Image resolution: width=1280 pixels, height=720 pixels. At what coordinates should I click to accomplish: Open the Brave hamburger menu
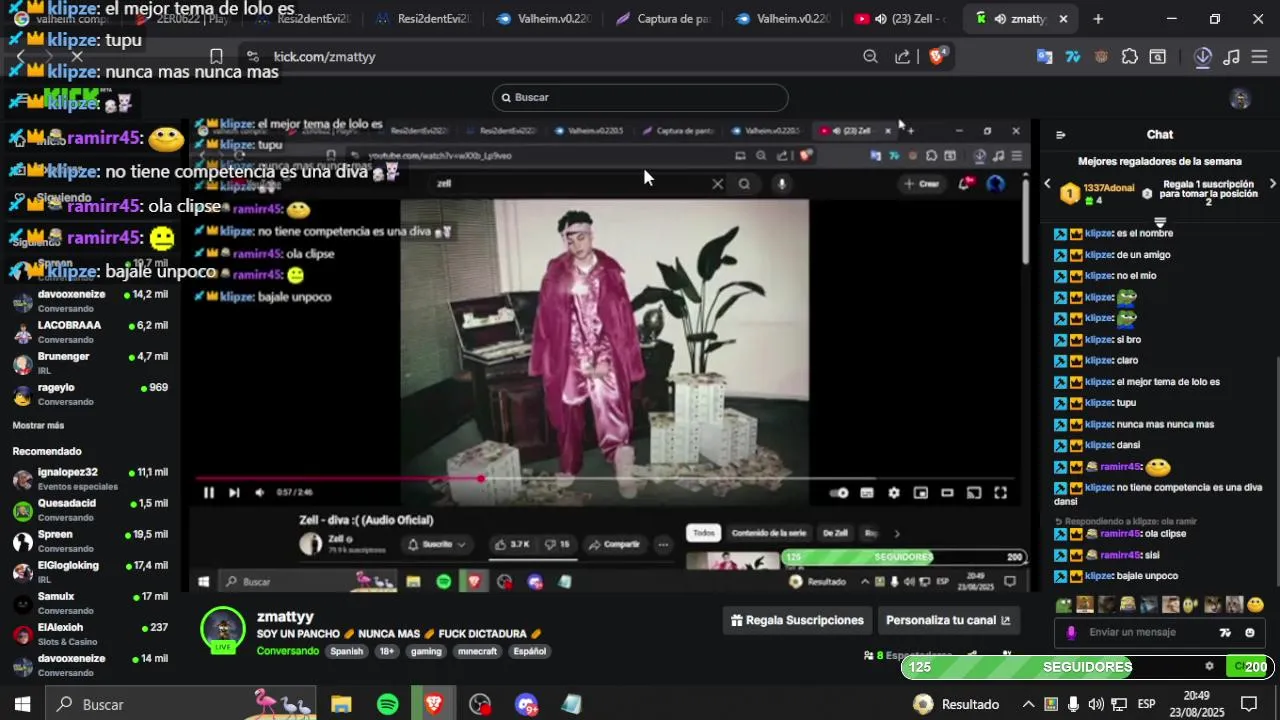pyautogui.click(x=1260, y=57)
